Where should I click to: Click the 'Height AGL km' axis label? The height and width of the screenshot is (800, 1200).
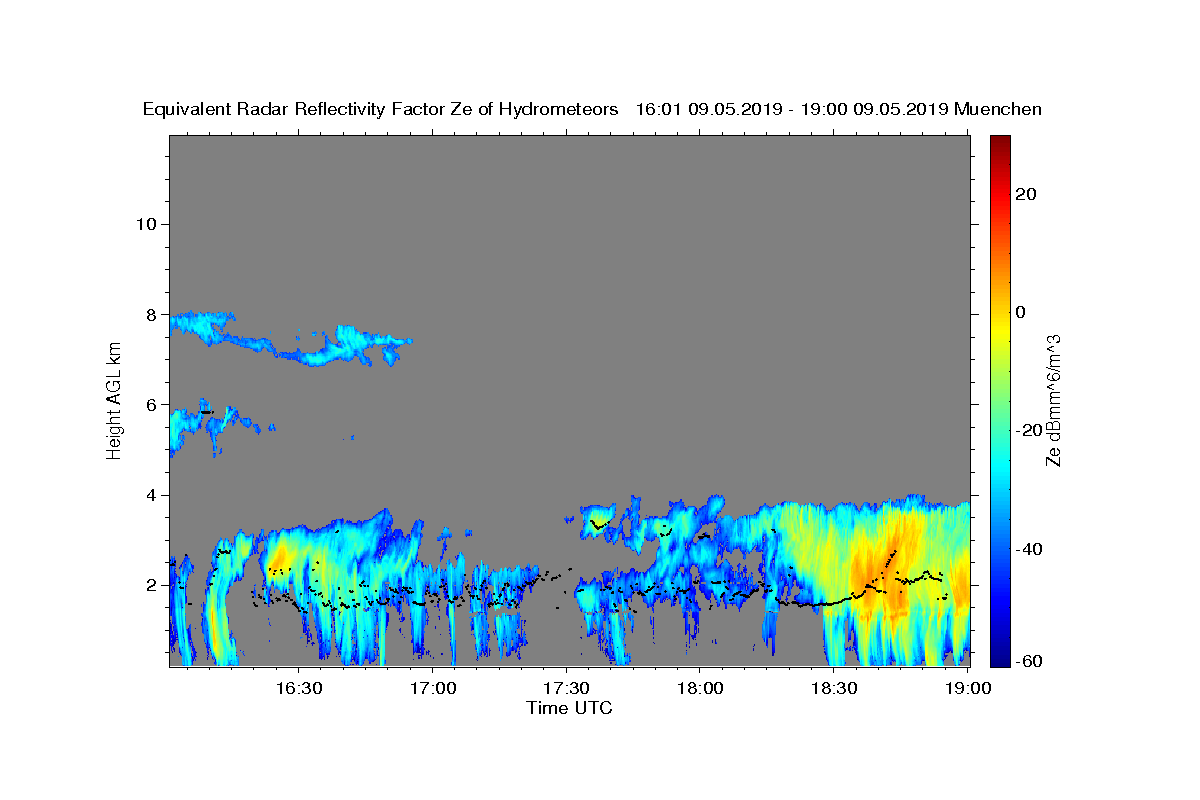(x=114, y=400)
